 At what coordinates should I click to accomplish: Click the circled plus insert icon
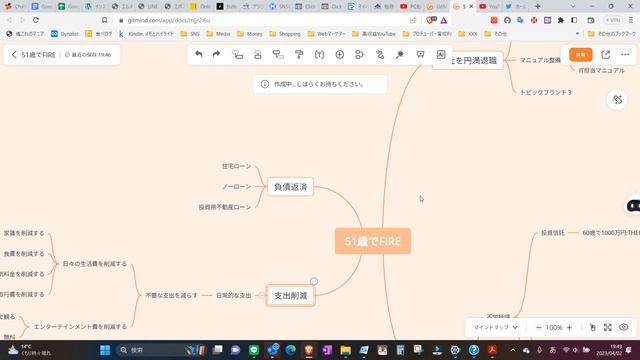340,54
